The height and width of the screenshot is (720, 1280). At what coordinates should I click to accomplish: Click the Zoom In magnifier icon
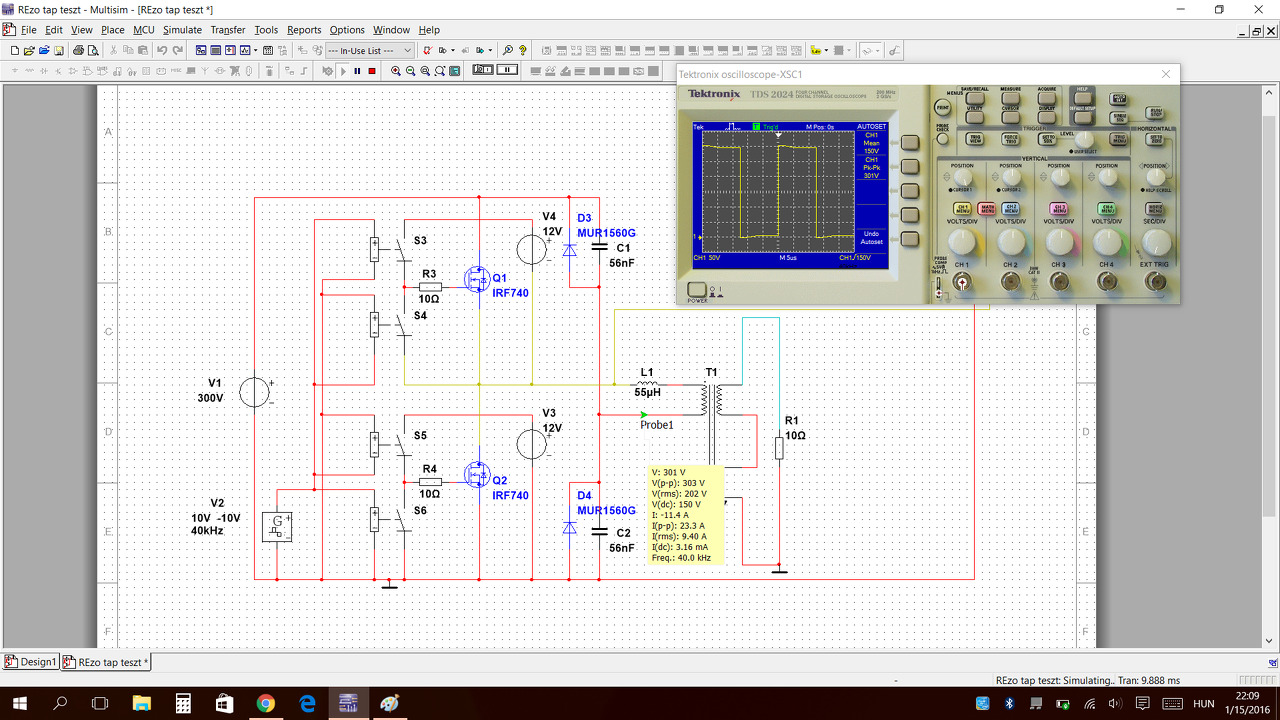396,71
